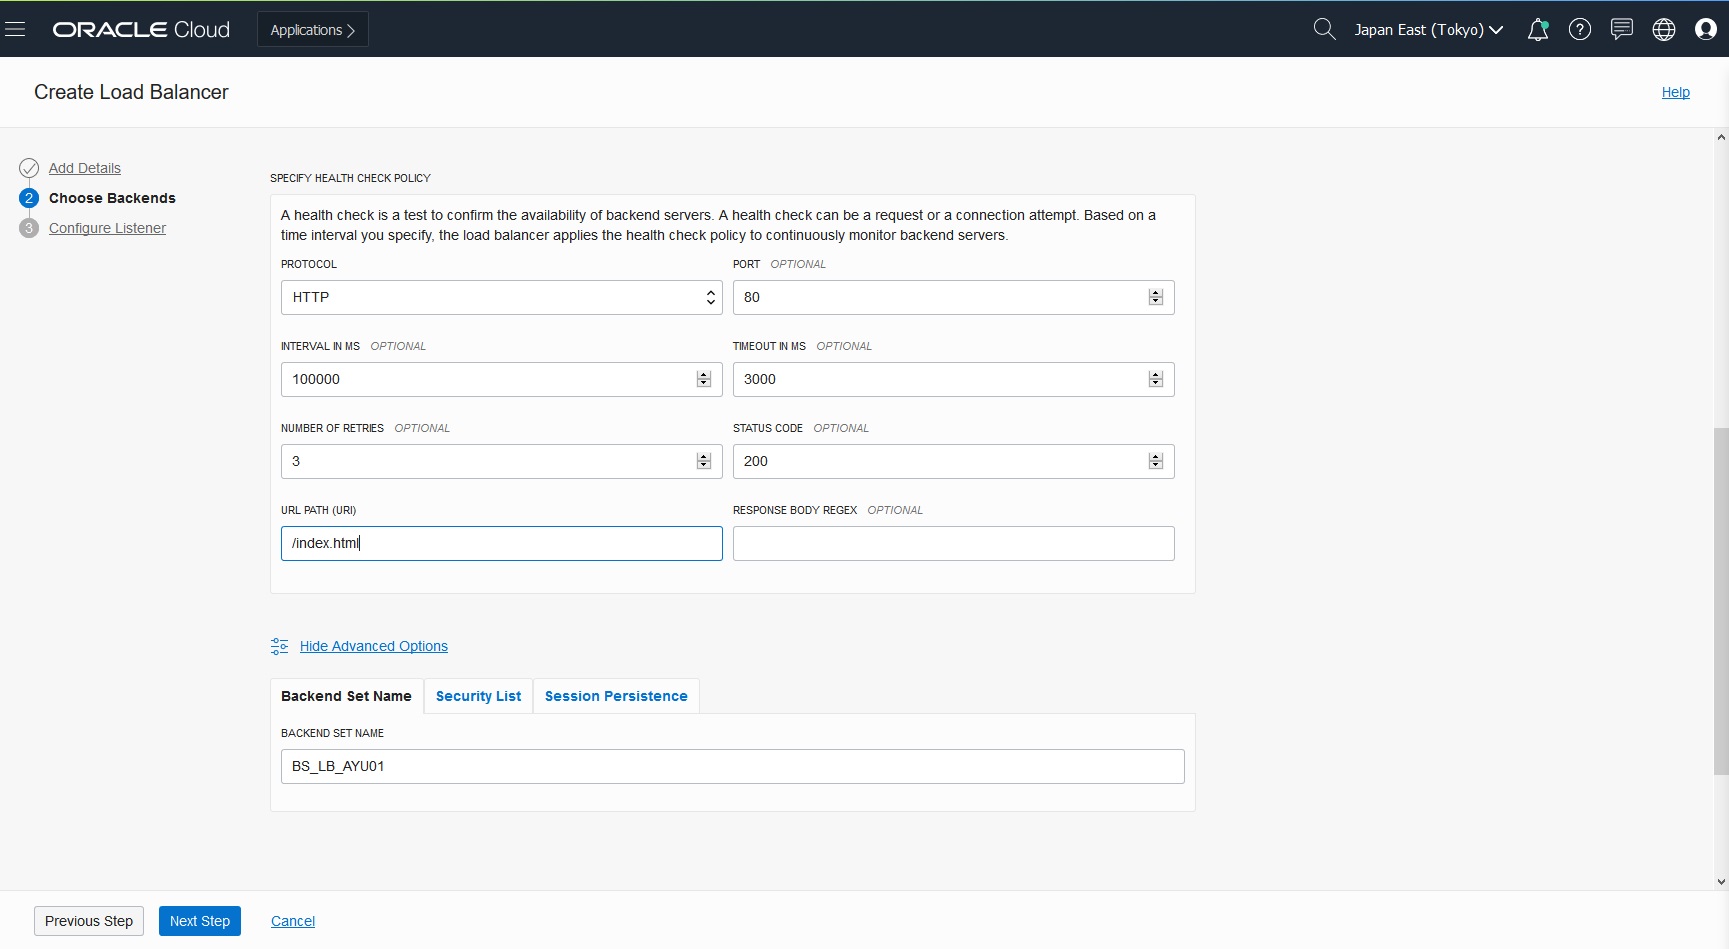
Task: Open the notifications bell
Action: click(1538, 30)
